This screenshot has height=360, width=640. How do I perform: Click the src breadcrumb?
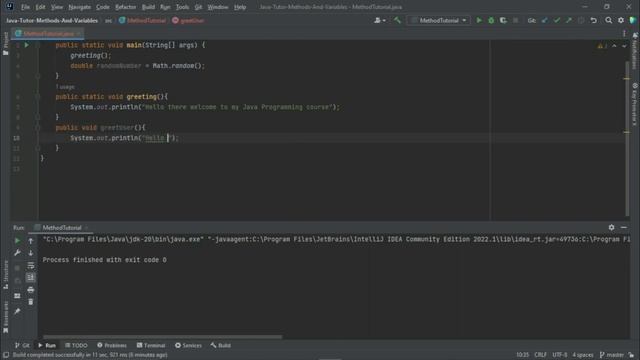[x=109, y=20]
